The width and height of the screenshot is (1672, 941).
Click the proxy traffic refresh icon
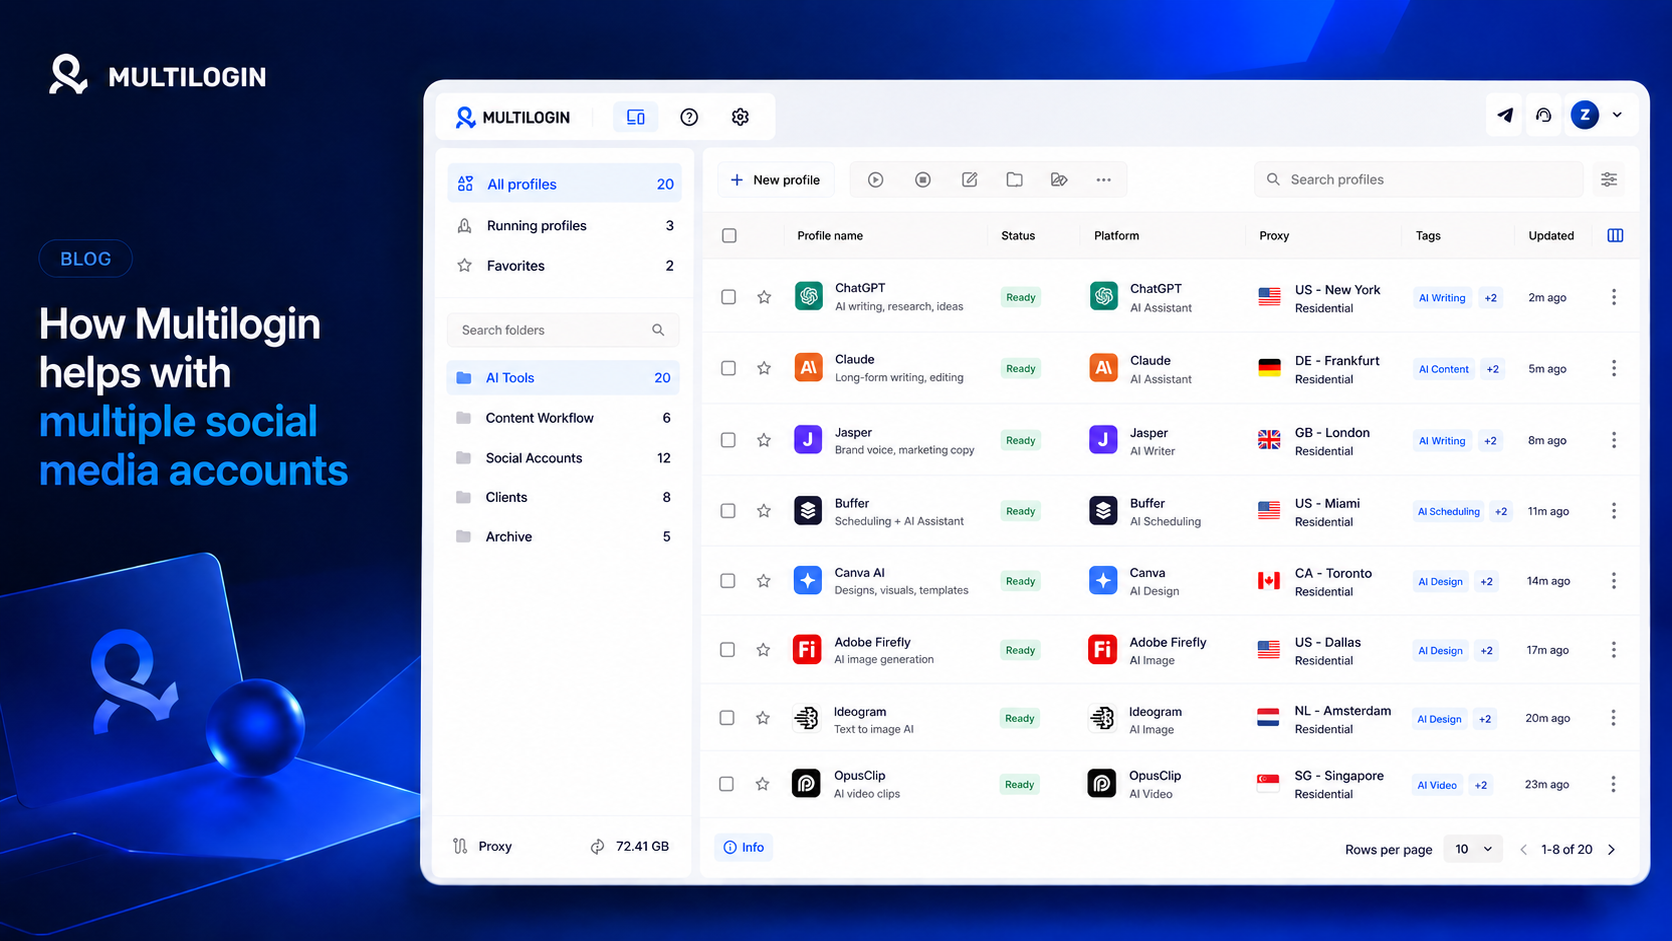pyautogui.click(x=597, y=846)
